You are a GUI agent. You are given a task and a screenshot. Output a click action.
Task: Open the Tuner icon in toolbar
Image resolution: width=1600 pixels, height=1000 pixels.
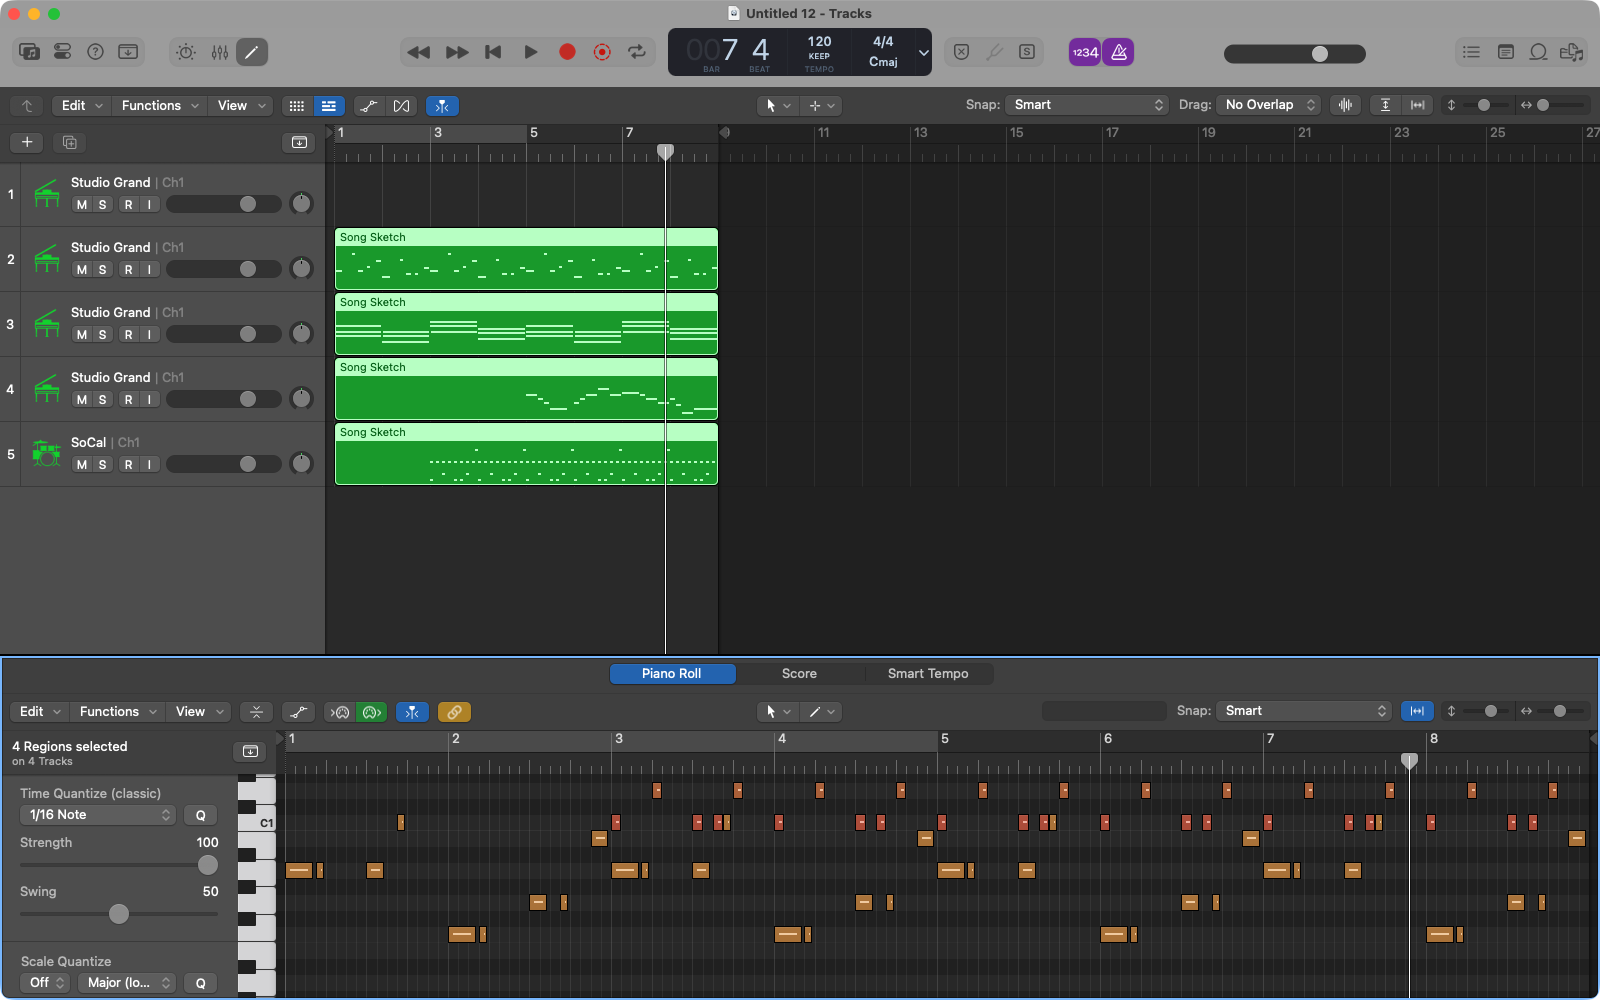click(994, 52)
